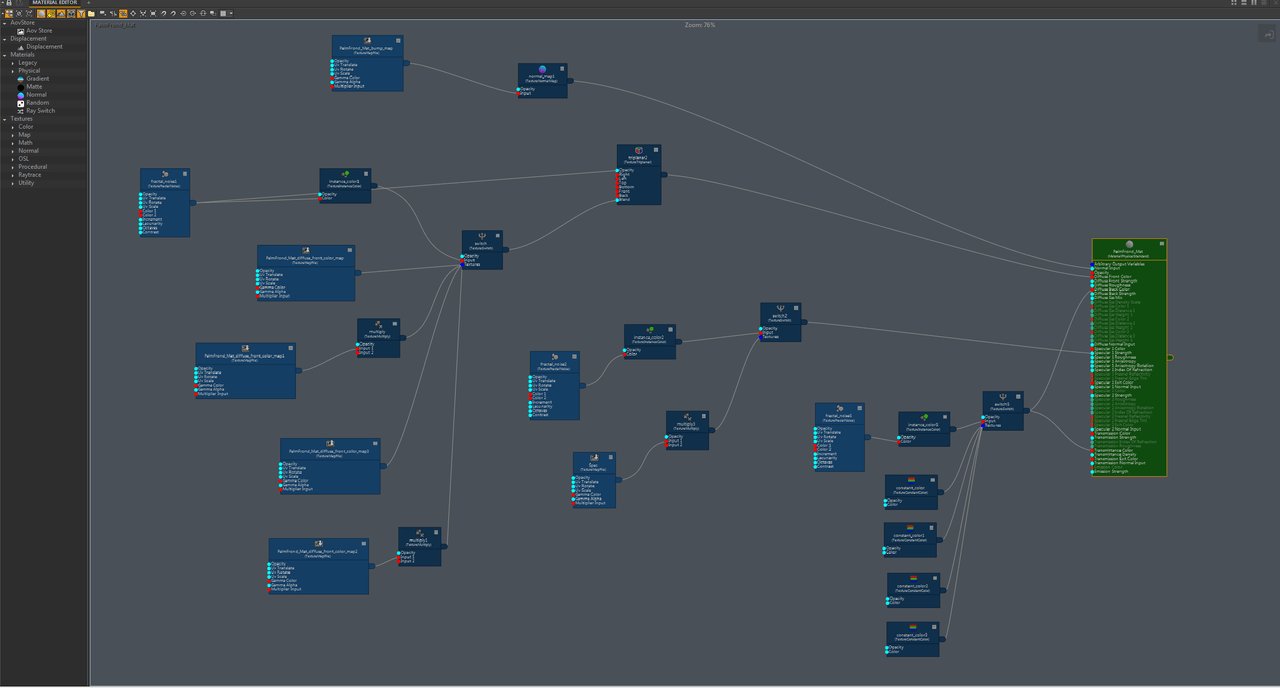This screenshot has height=688, width=1280.
Task: Click the red Color pin on constant_color3
Action: tap(888, 653)
